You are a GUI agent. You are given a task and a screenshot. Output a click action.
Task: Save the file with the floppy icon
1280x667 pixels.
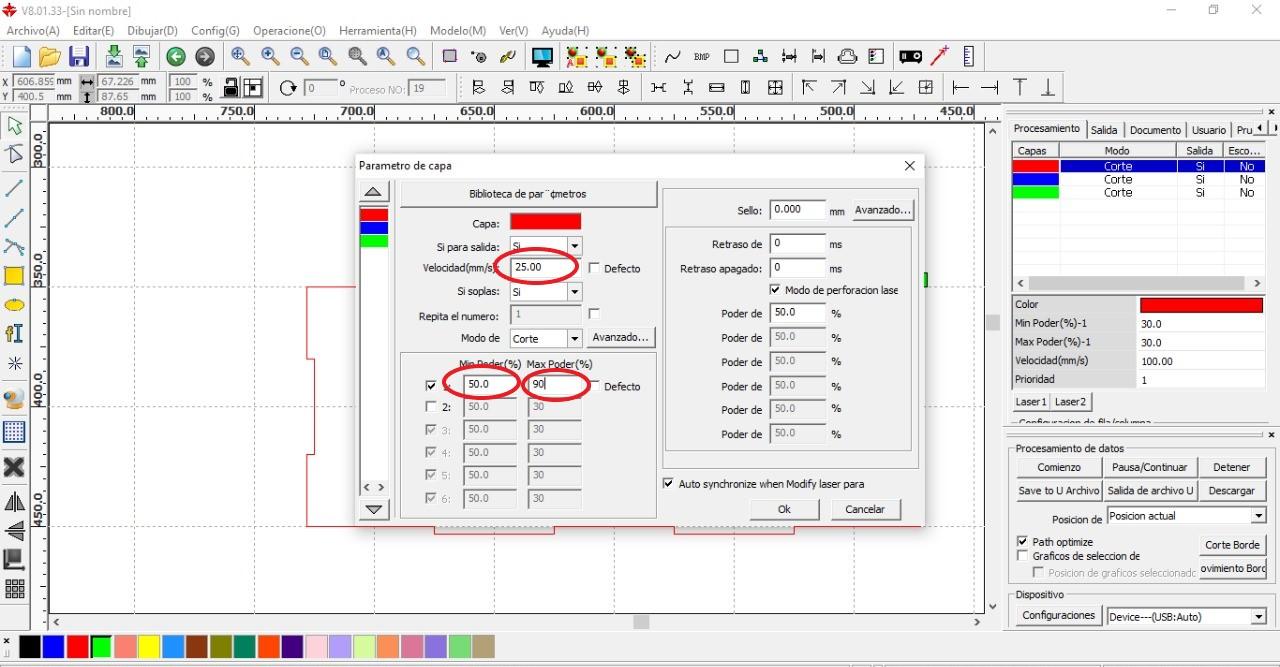click(x=79, y=57)
